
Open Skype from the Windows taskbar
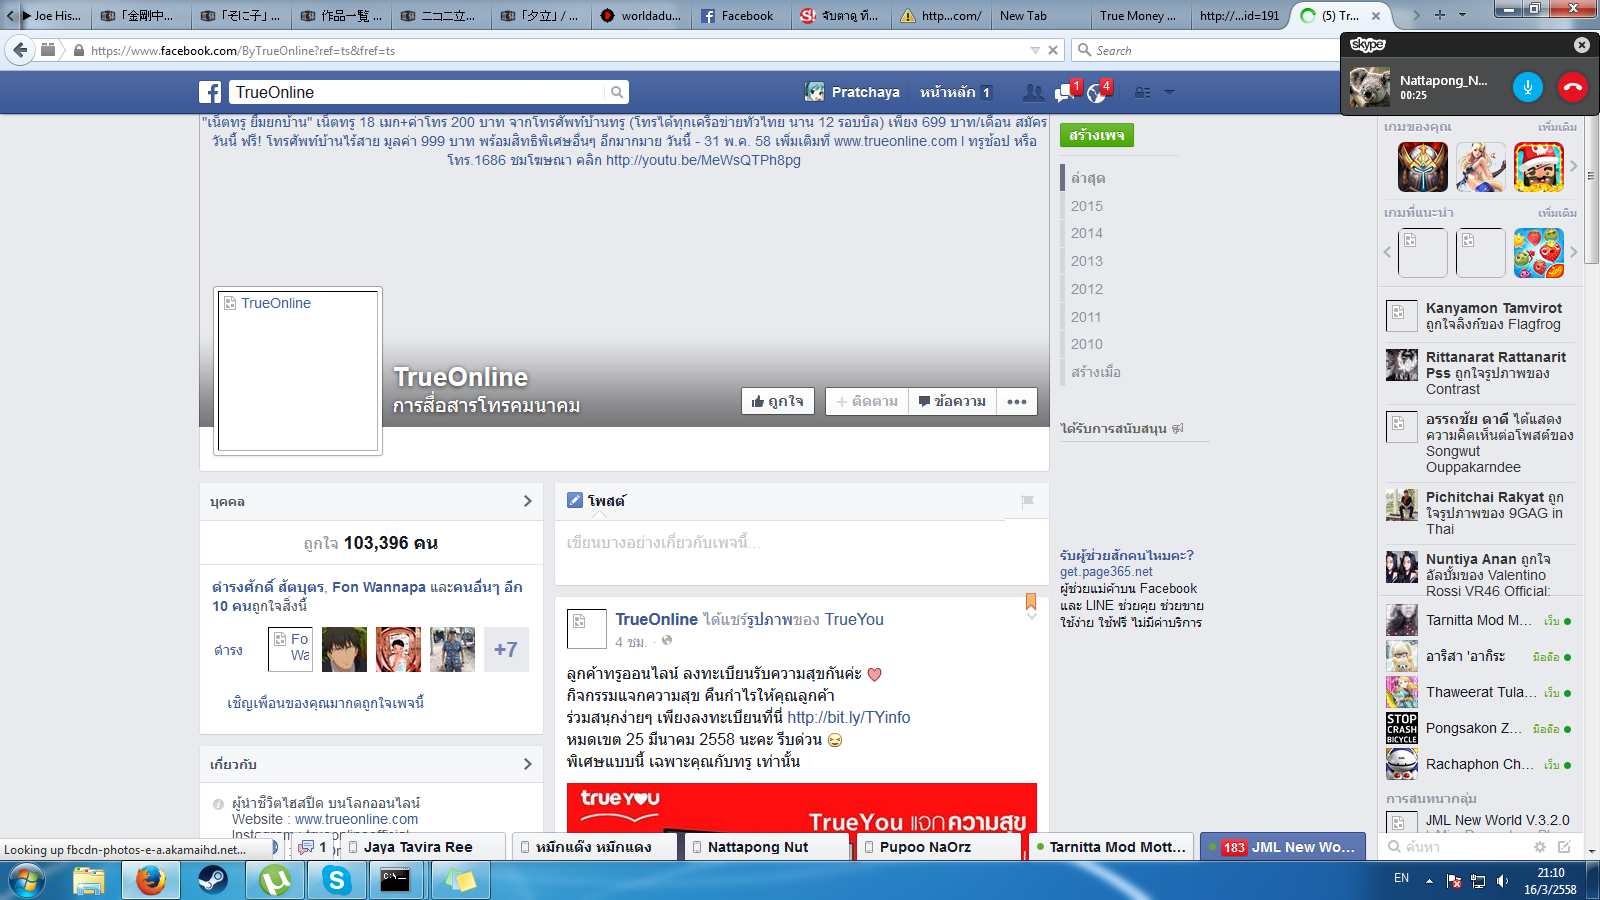point(336,880)
